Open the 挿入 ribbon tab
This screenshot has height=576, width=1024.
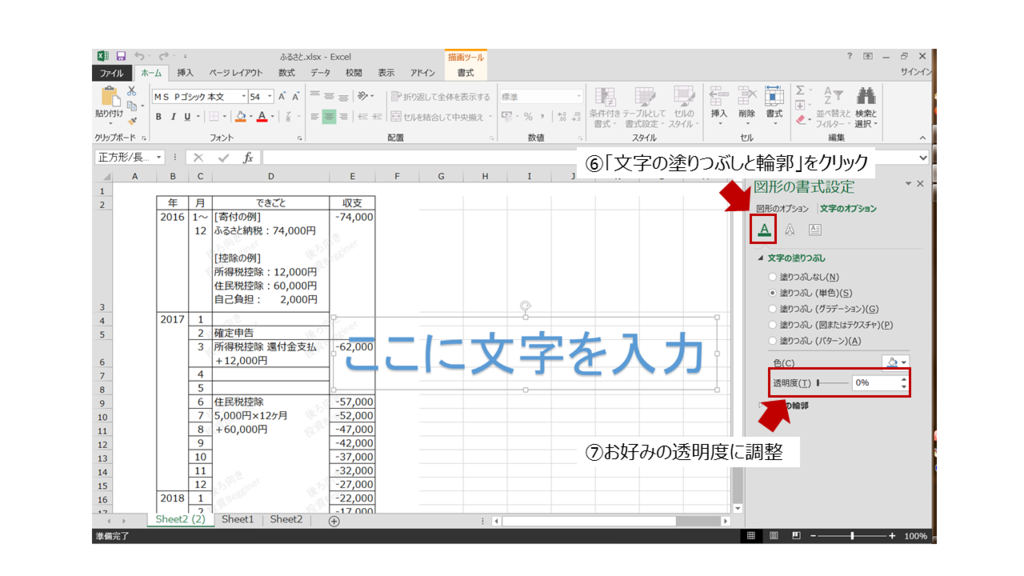point(185,73)
